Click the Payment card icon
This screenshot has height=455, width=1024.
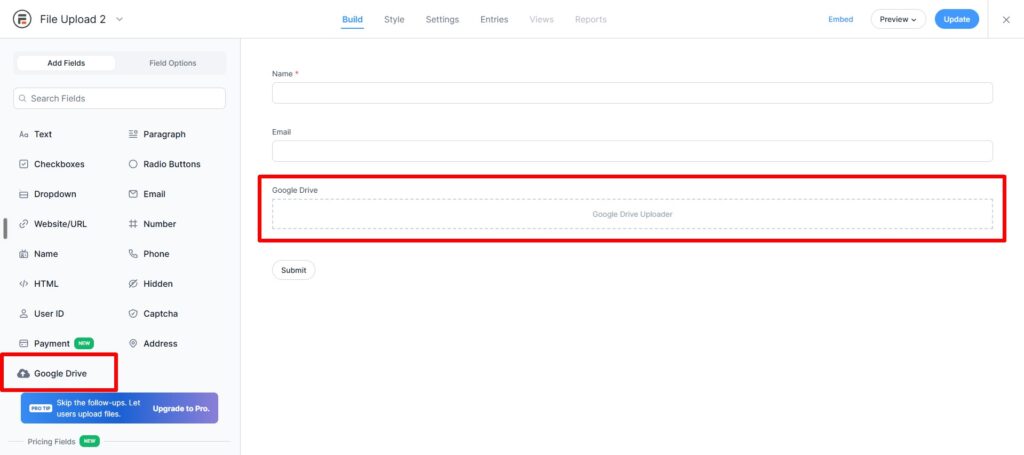[24, 344]
